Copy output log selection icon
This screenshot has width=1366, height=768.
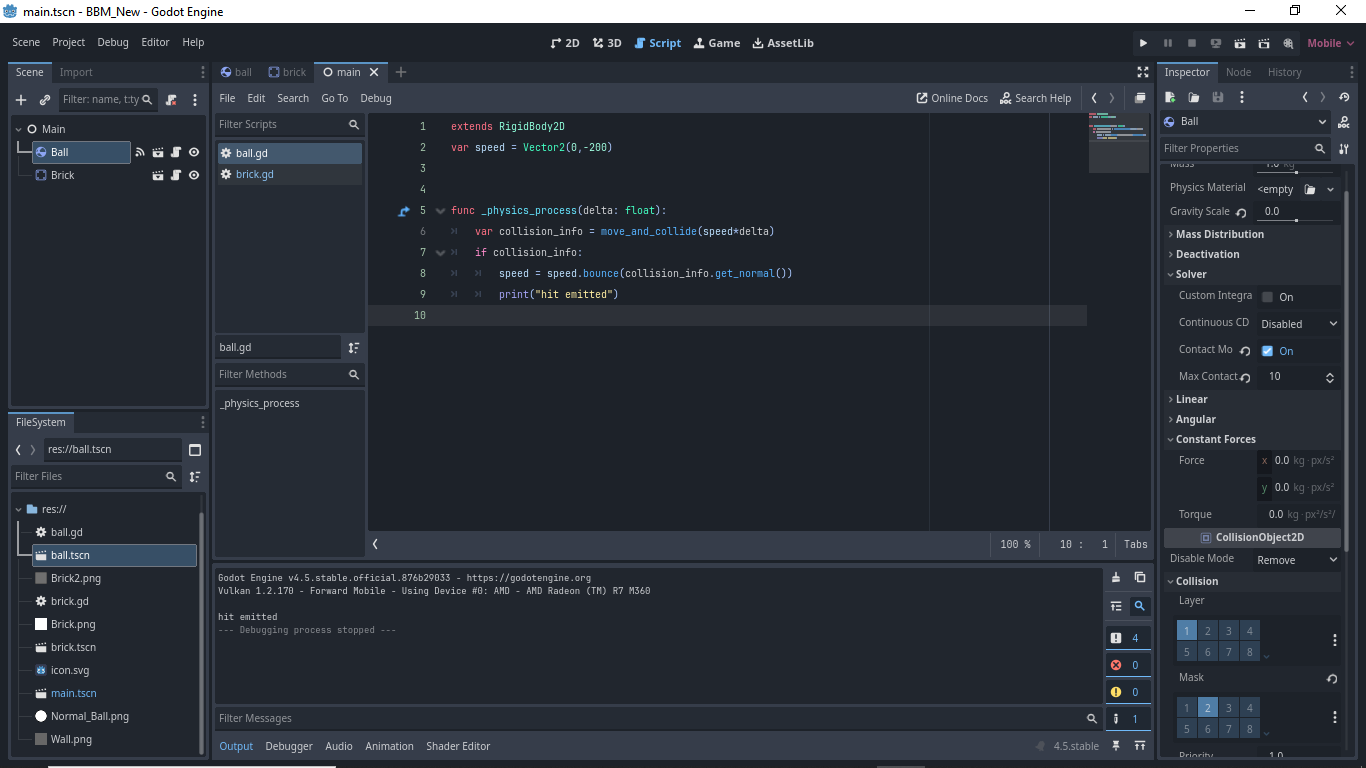tap(1140, 577)
